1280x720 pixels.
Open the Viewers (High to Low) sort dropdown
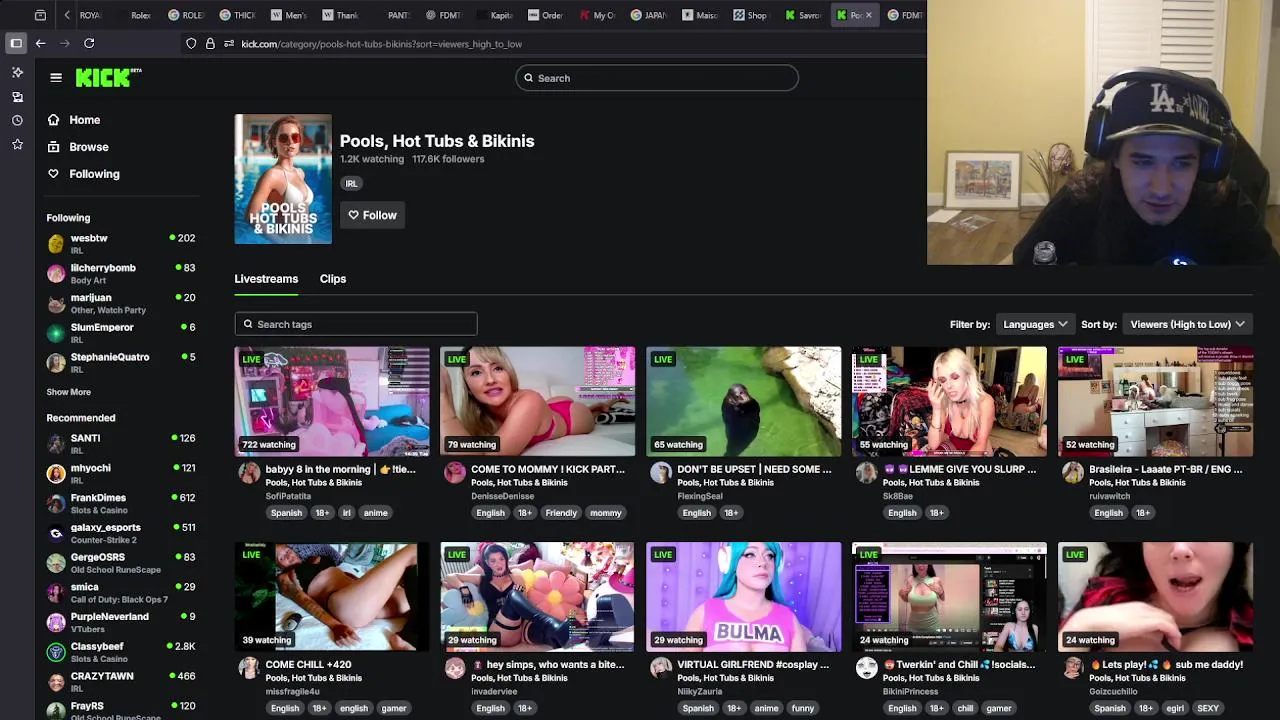[1187, 324]
